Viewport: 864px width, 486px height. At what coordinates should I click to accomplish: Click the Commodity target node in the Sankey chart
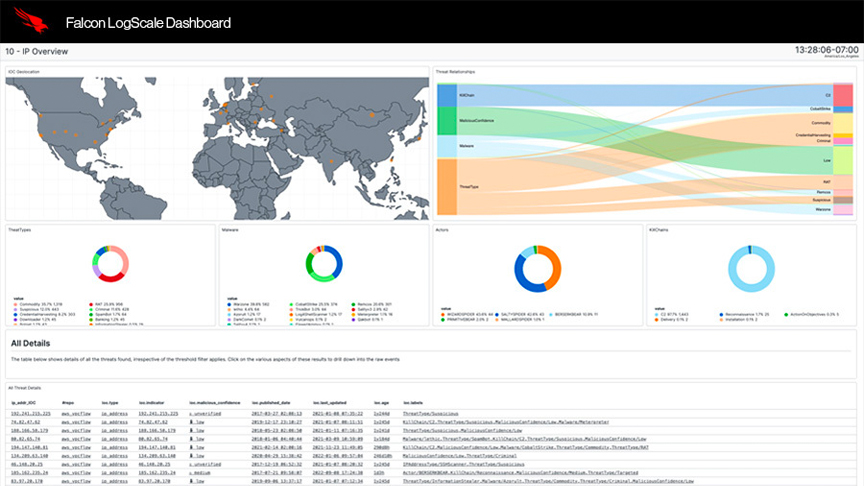tap(843, 123)
